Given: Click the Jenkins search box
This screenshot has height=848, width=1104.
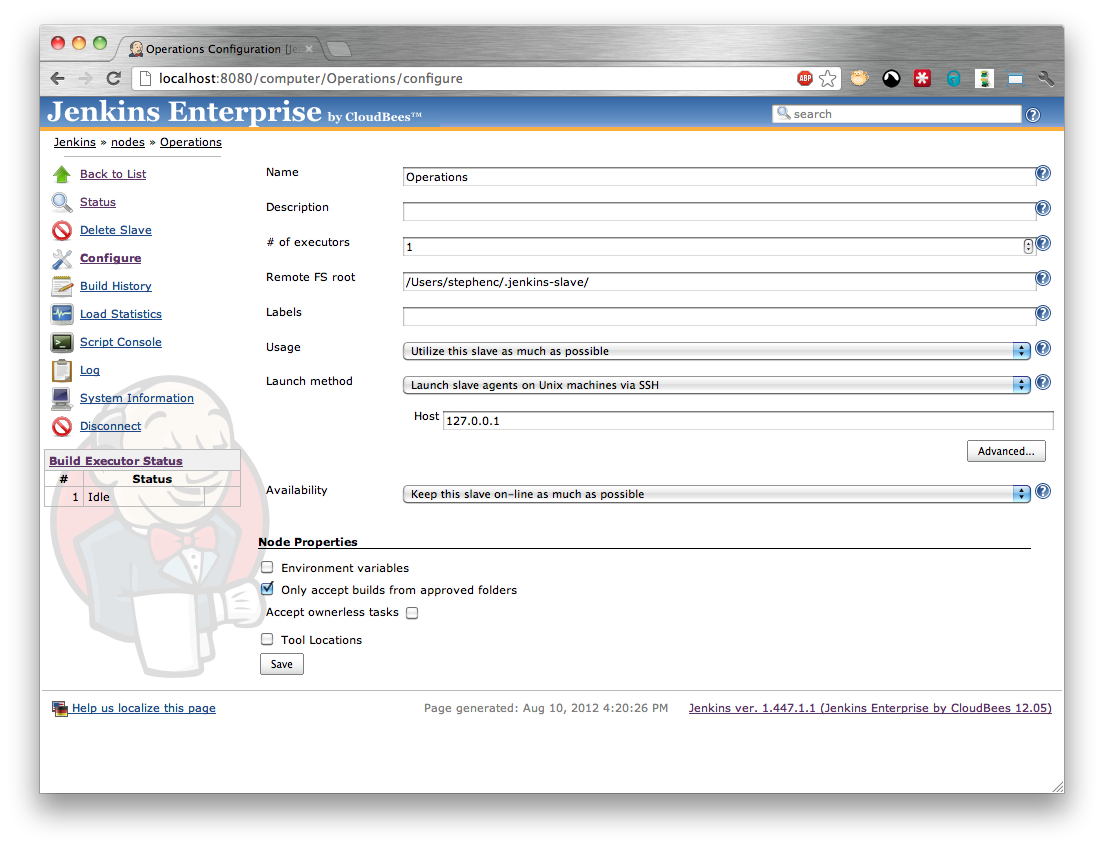Looking at the screenshot, I should click(x=896, y=114).
